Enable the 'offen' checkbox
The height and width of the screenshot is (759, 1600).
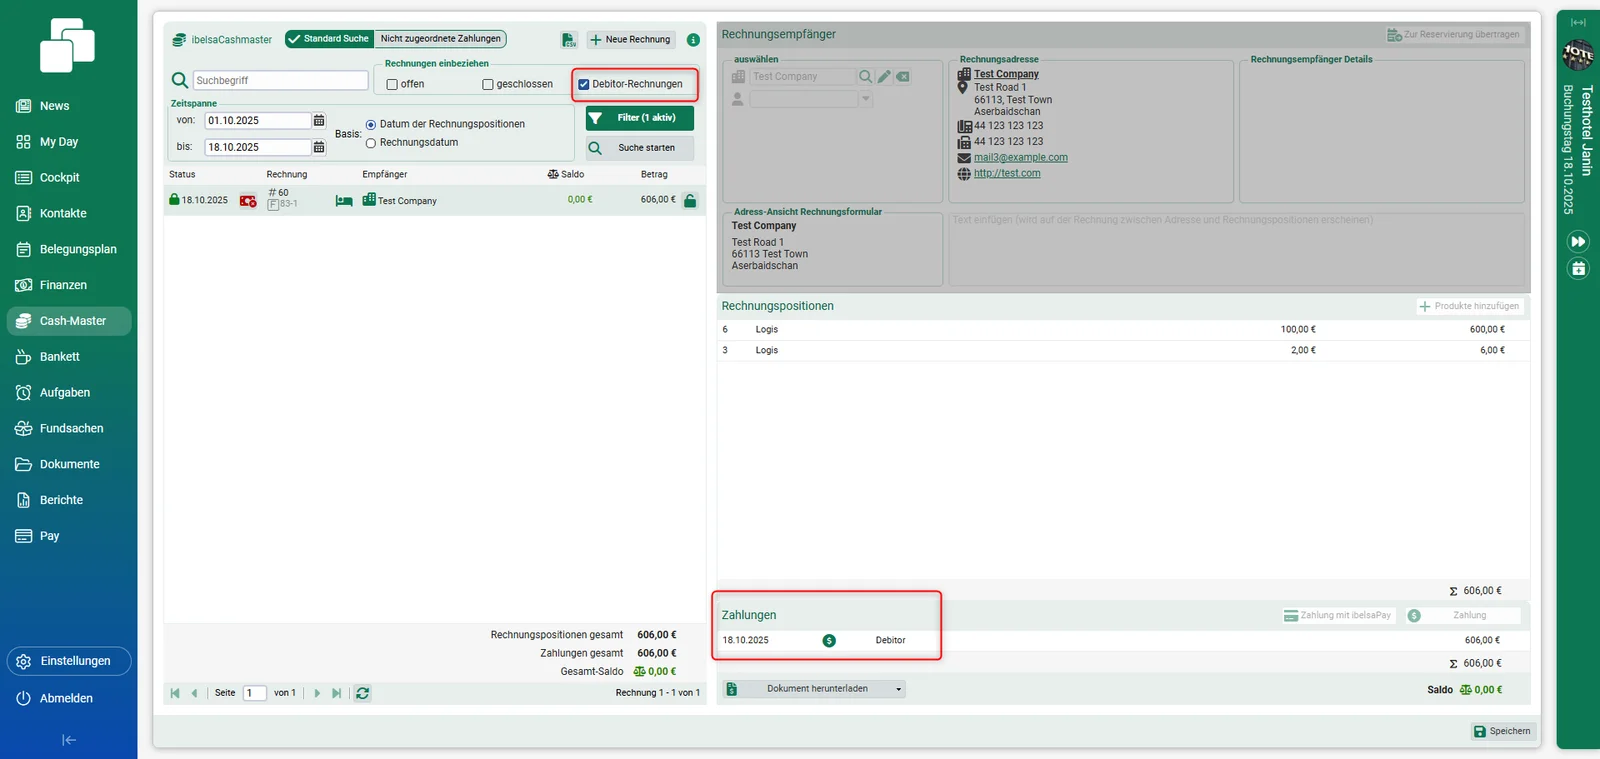pyautogui.click(x=392, y=85)
